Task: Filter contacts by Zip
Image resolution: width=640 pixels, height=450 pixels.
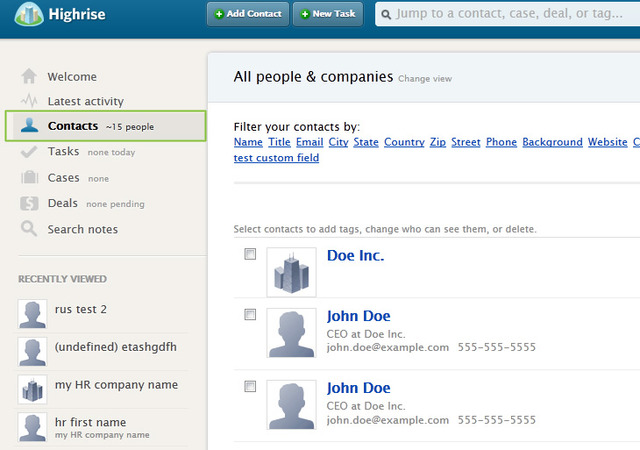Action: click(438, 142)
